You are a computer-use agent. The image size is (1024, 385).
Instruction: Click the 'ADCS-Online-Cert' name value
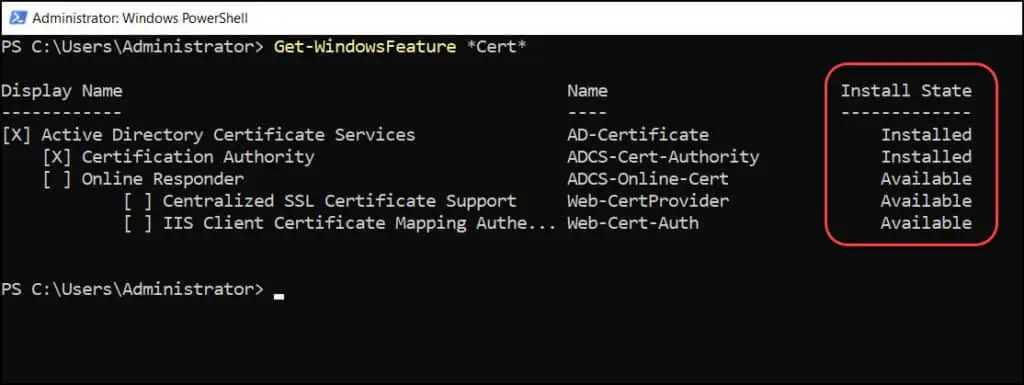tap(648, 179)
